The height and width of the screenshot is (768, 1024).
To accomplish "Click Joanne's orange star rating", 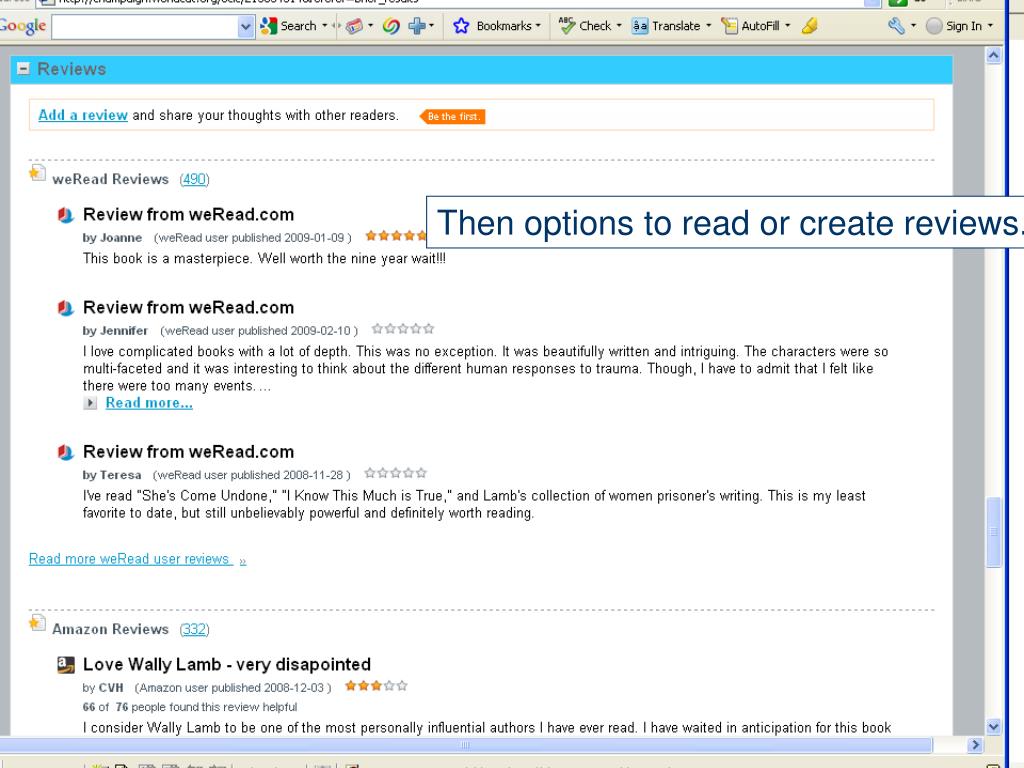I will point(396,236).
